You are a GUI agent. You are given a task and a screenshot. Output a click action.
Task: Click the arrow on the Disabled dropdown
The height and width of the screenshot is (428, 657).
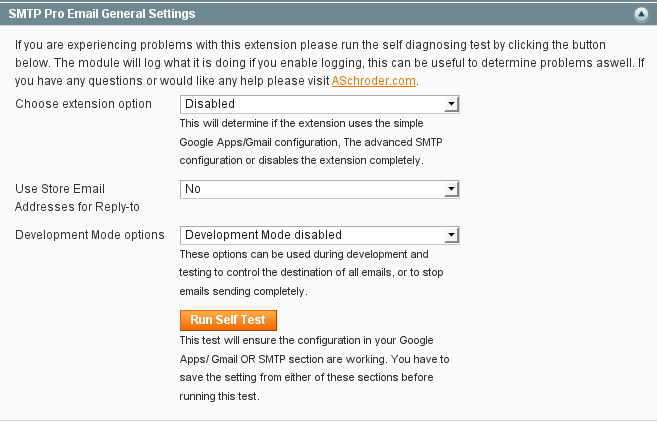tap(451, 104)
